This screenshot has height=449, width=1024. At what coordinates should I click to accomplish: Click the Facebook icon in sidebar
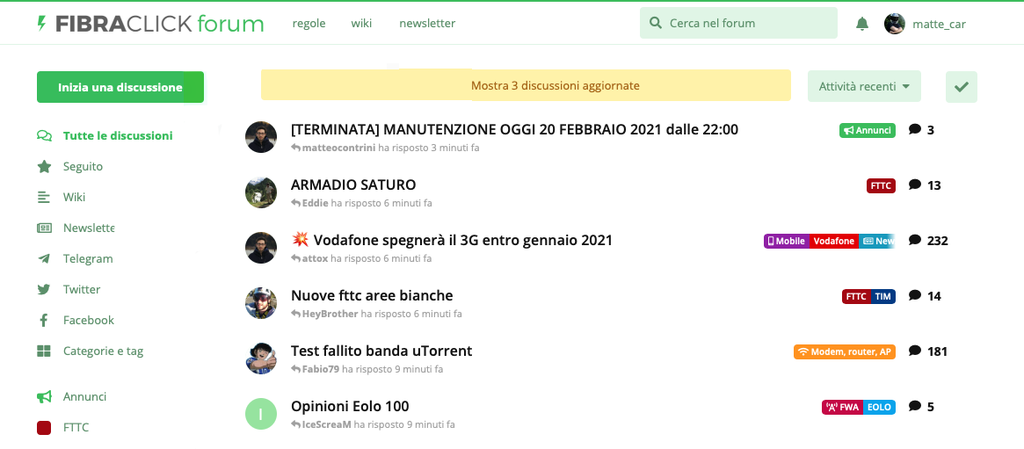coord(44,320)
